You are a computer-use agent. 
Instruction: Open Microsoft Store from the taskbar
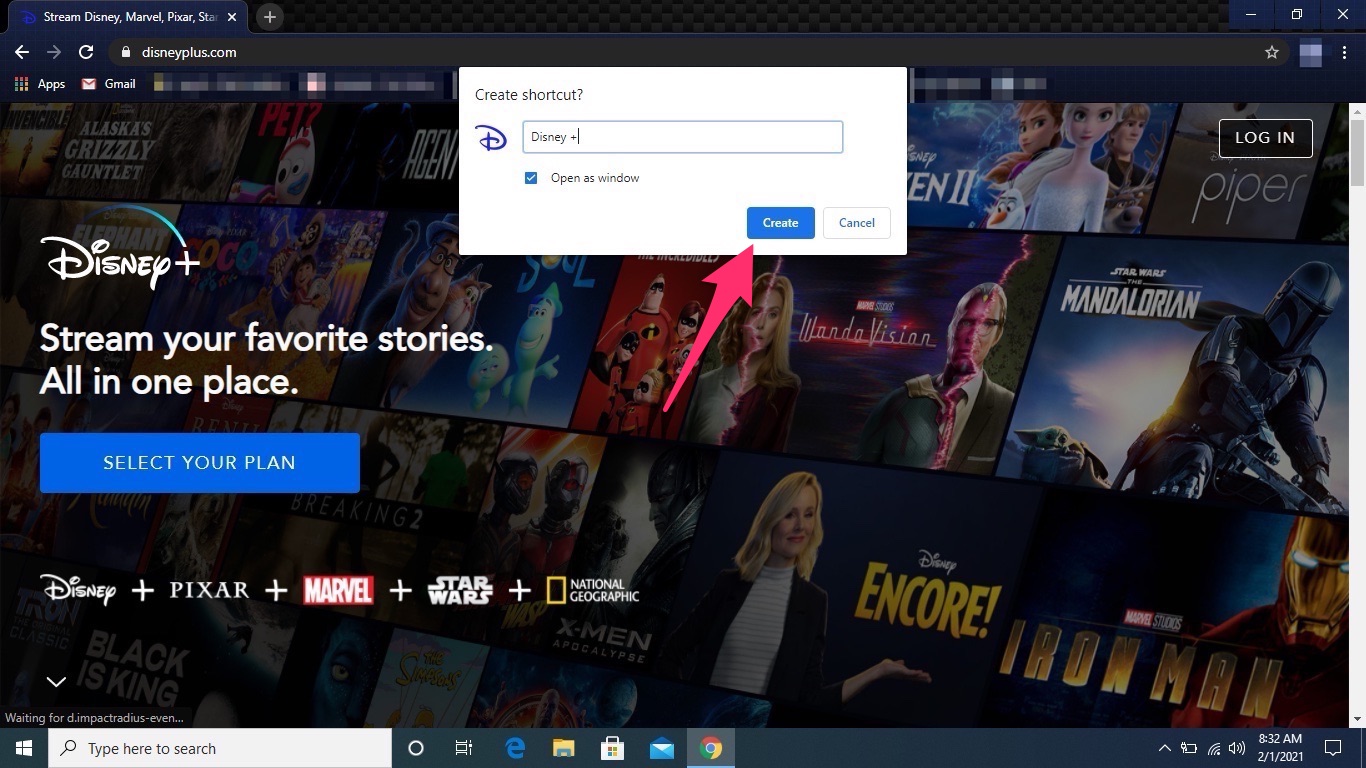[x=612, y=748]
